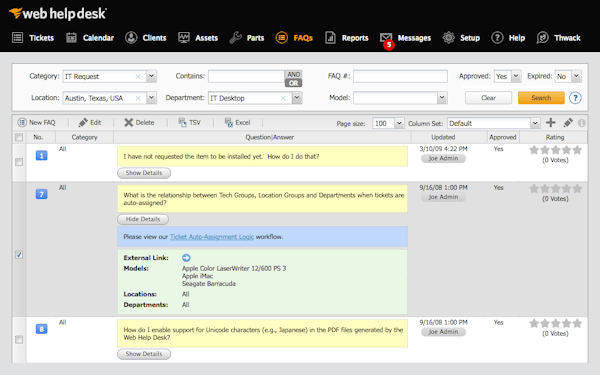
Task: Click the Clear button
Action: (x=488, y=98)
